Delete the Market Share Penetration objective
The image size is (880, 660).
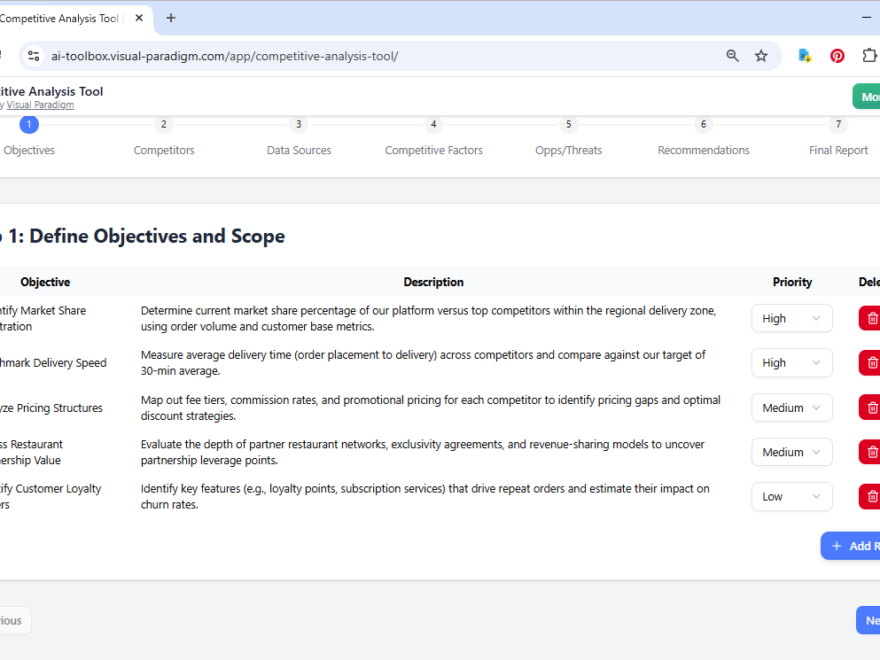869,317
